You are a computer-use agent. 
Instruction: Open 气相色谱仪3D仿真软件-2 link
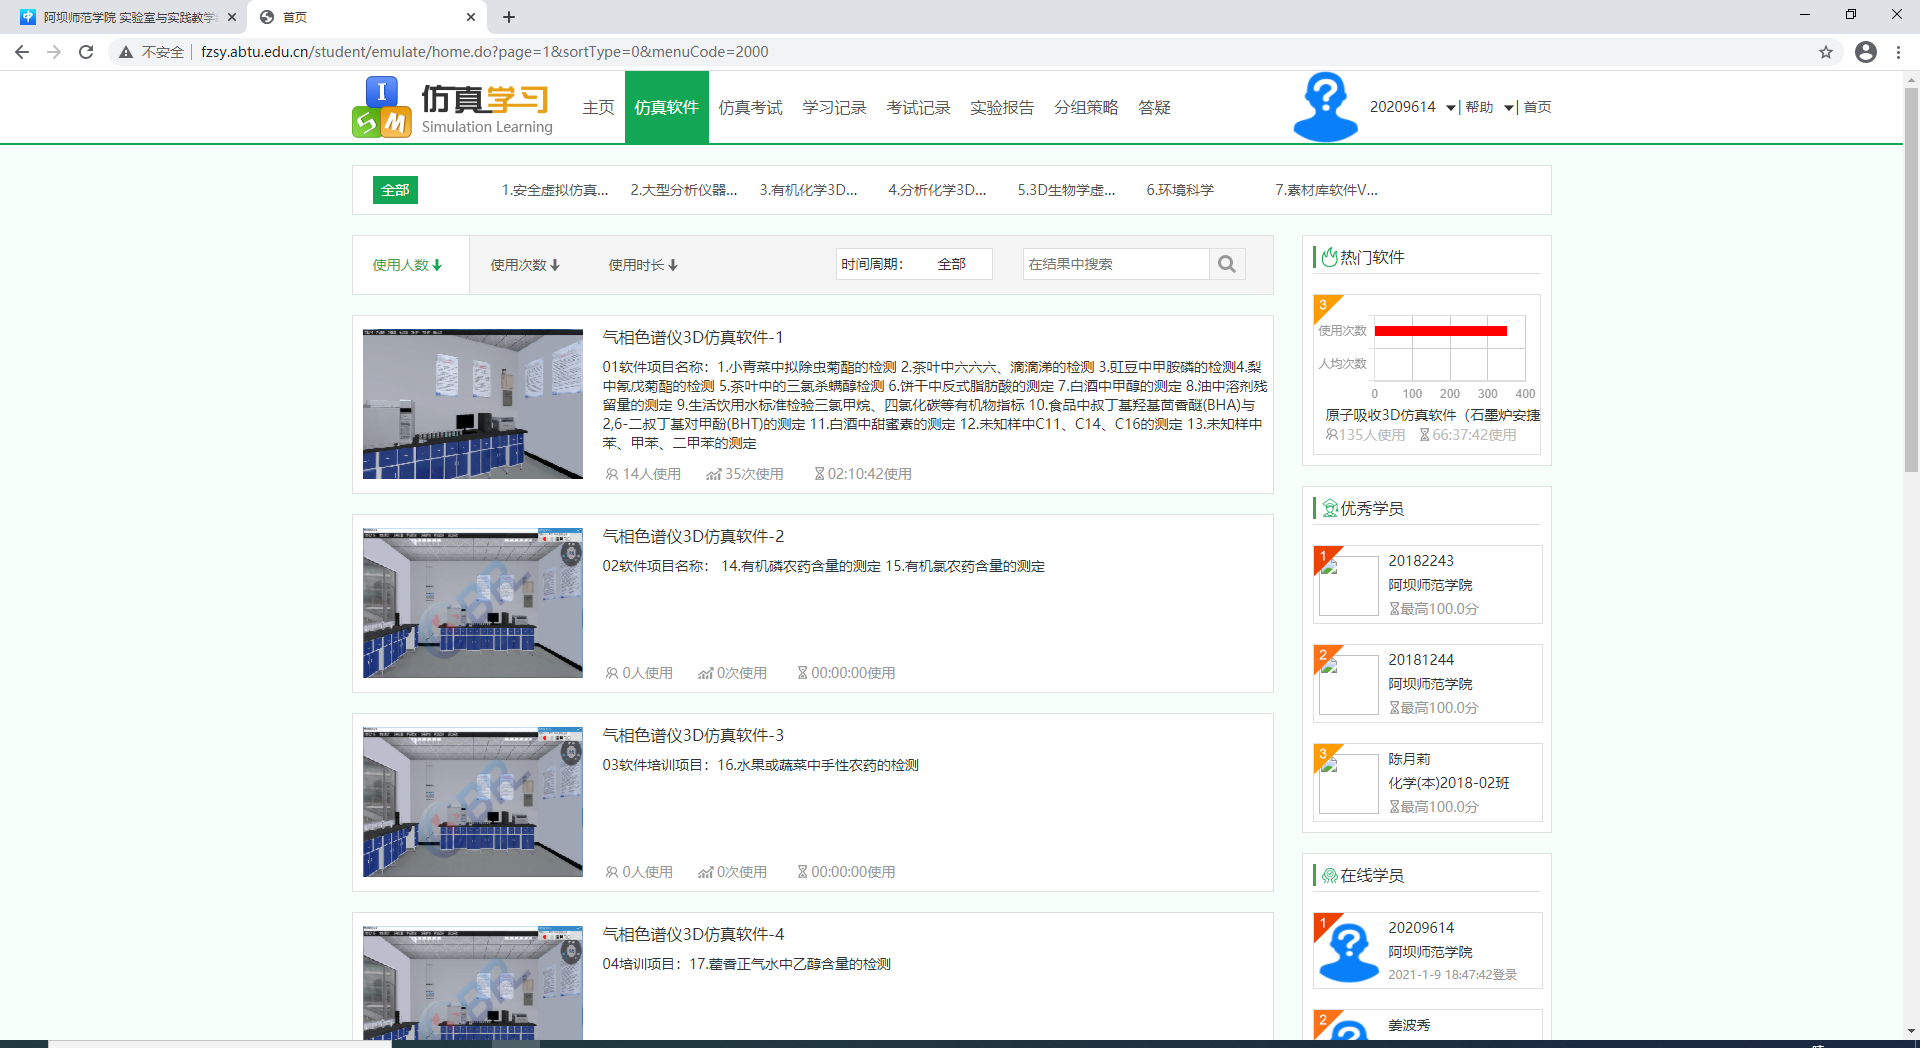pyautogui.click(x=693, y=537)
